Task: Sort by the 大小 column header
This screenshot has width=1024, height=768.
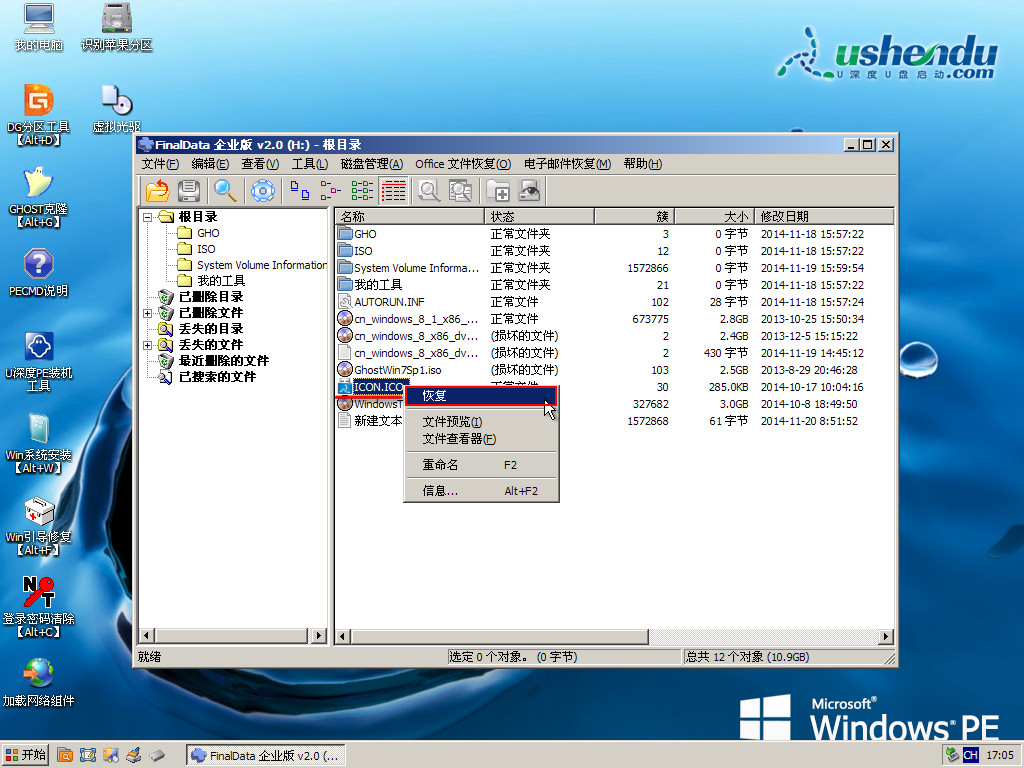Action: point(714,216)
